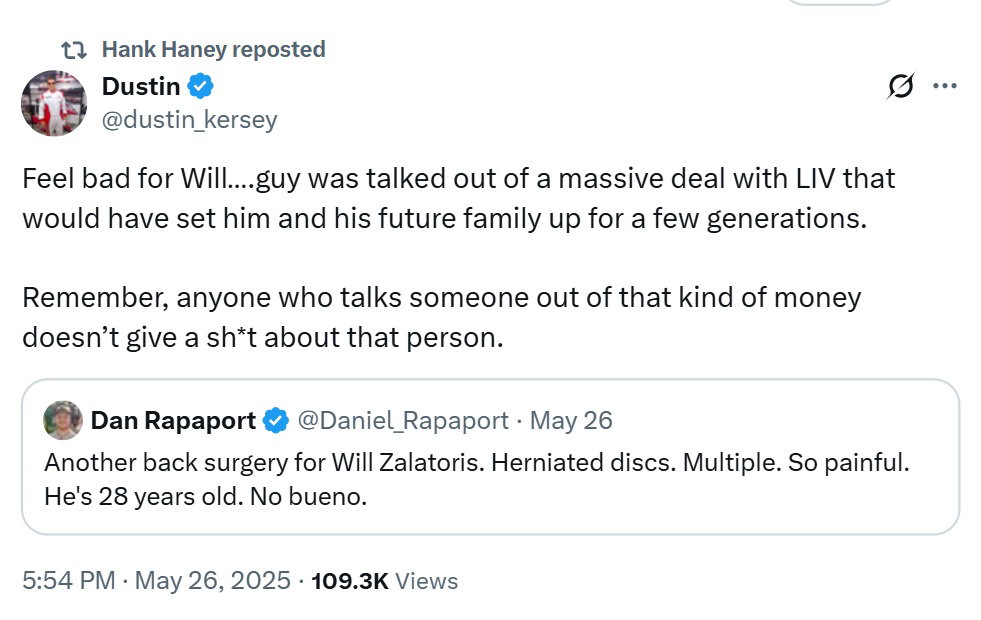Click the 109.3K Views link
This screenshot has height=620, width=981.
coord(384,581)
